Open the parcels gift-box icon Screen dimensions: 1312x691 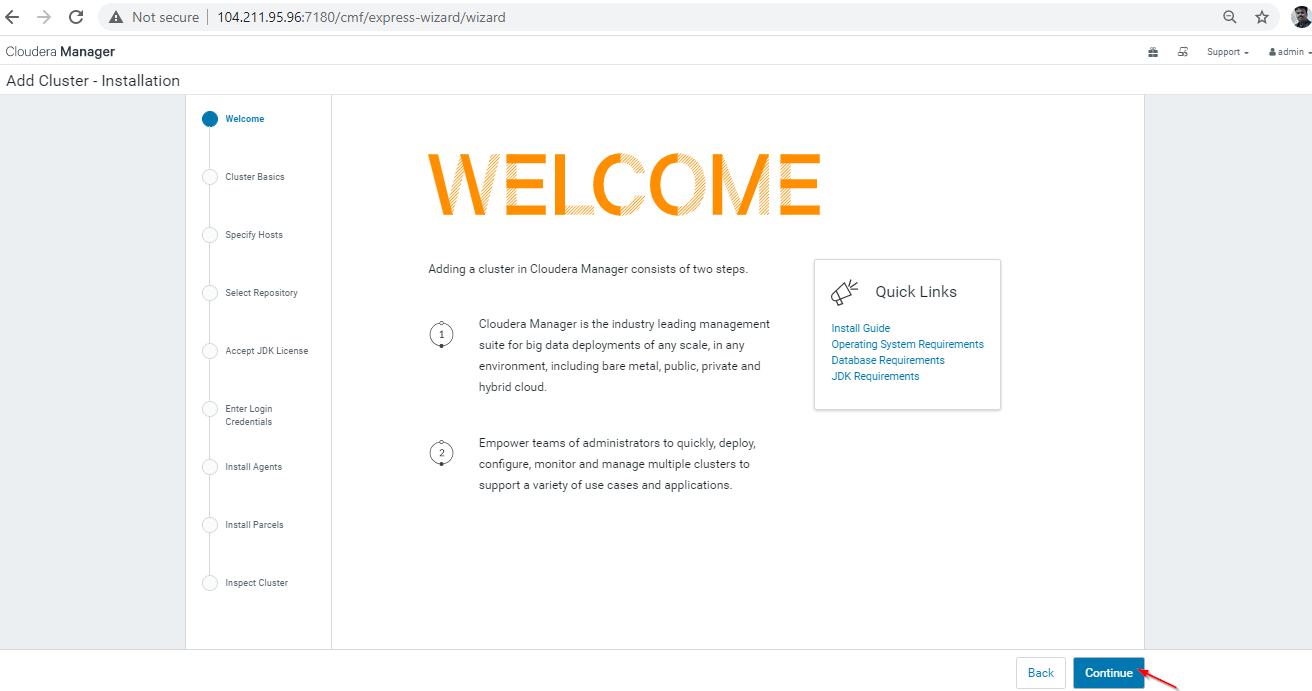point(1153,52)
